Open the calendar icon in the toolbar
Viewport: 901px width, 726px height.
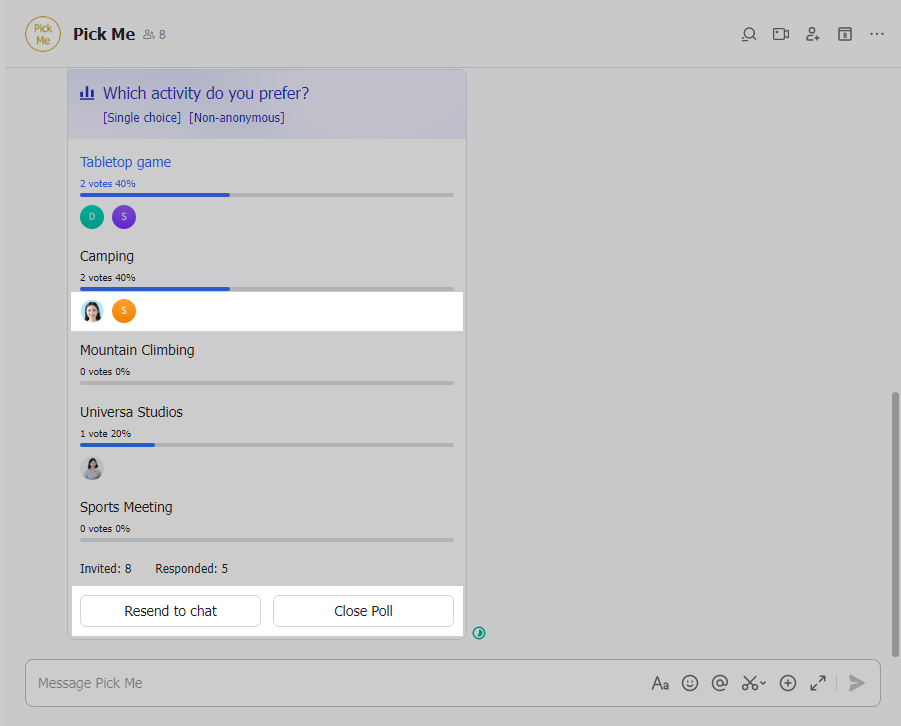pos(844,33)
